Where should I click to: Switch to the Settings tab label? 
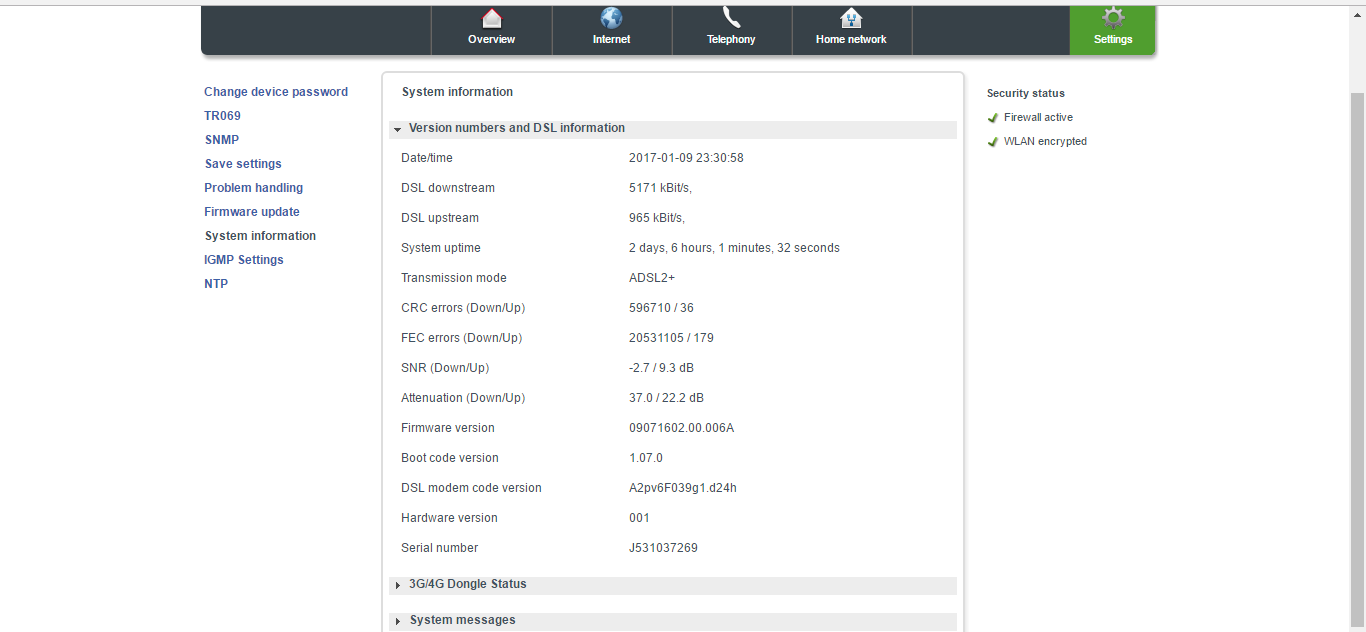click(x=1113, y=40)
